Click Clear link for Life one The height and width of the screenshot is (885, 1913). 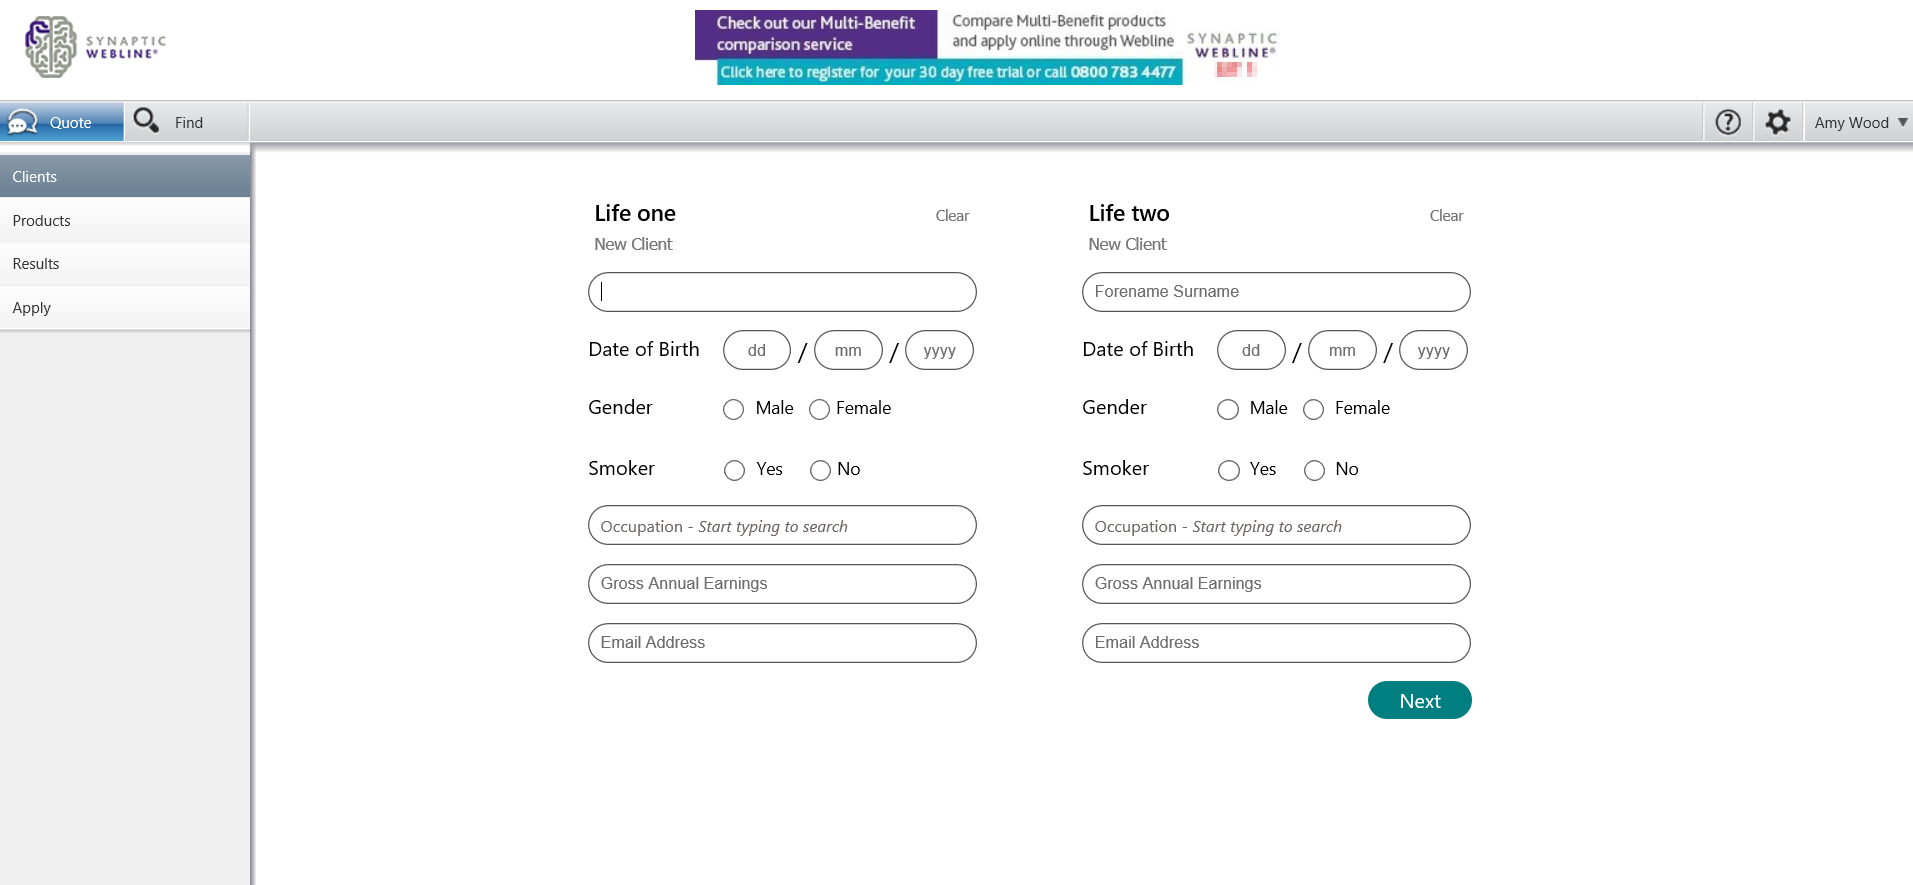[952, 216]
